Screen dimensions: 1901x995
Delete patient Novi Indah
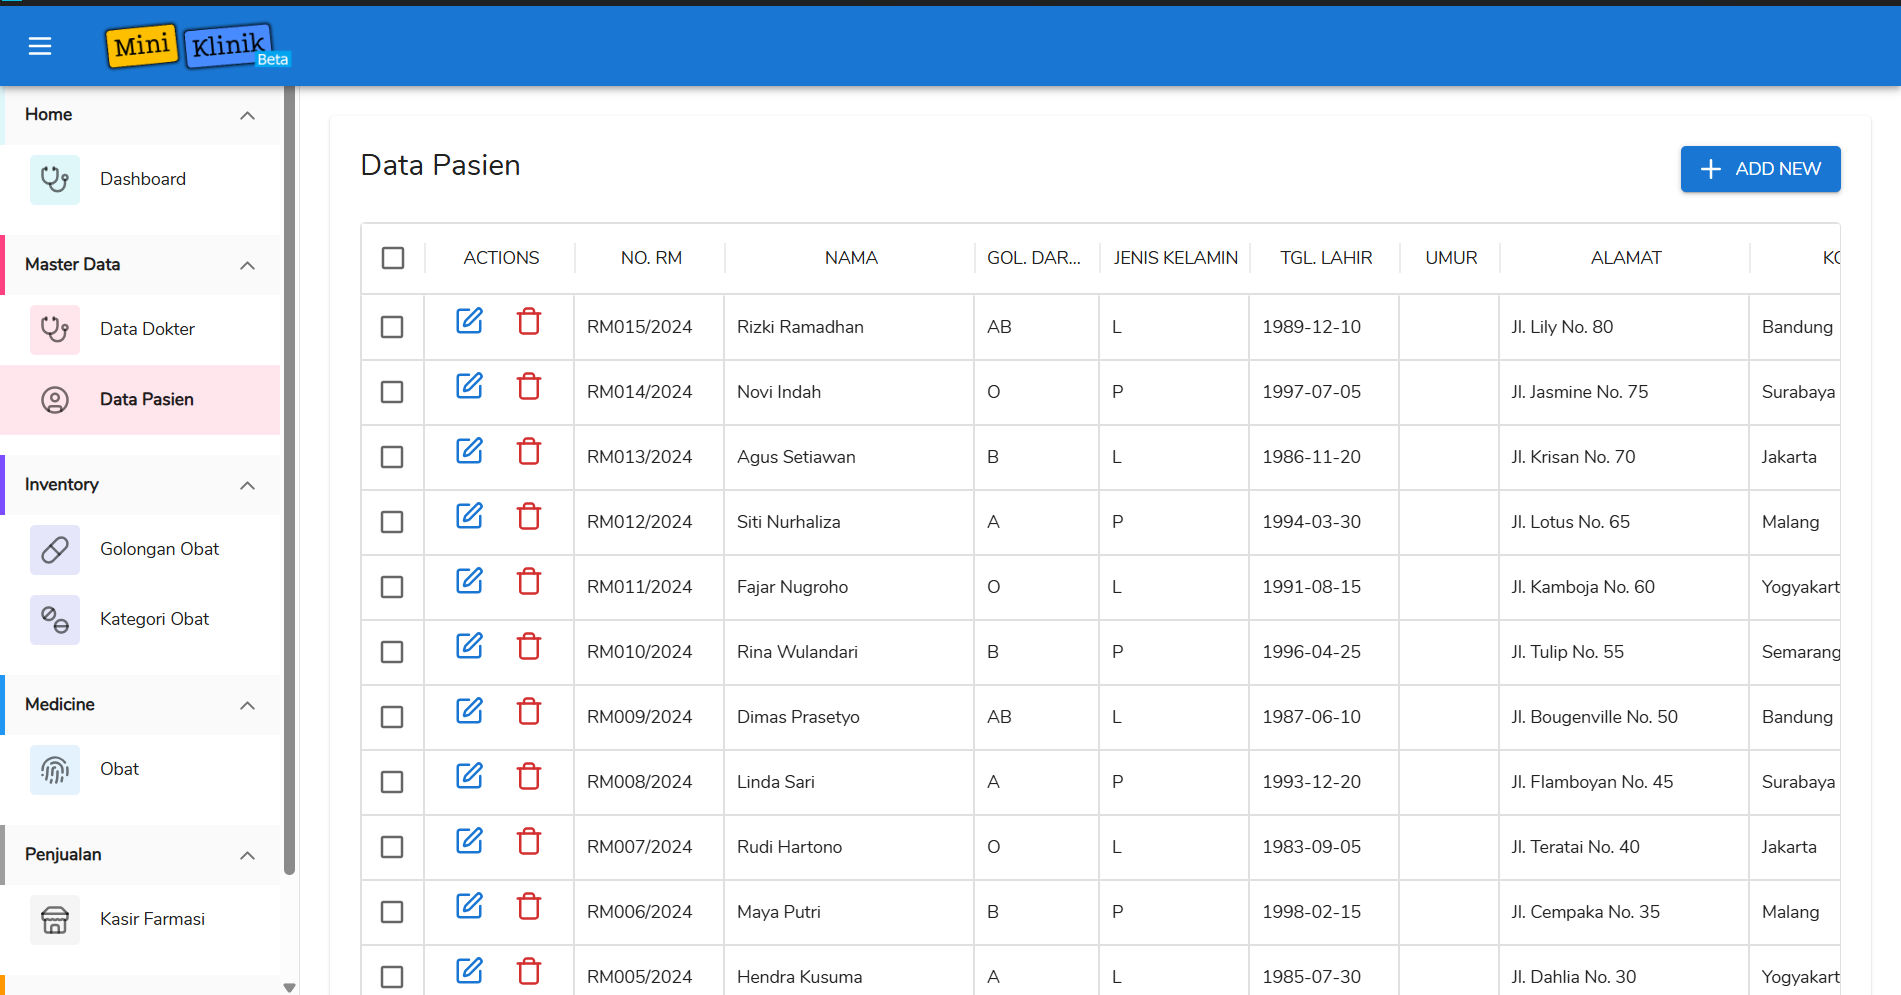tap(529, 386)
